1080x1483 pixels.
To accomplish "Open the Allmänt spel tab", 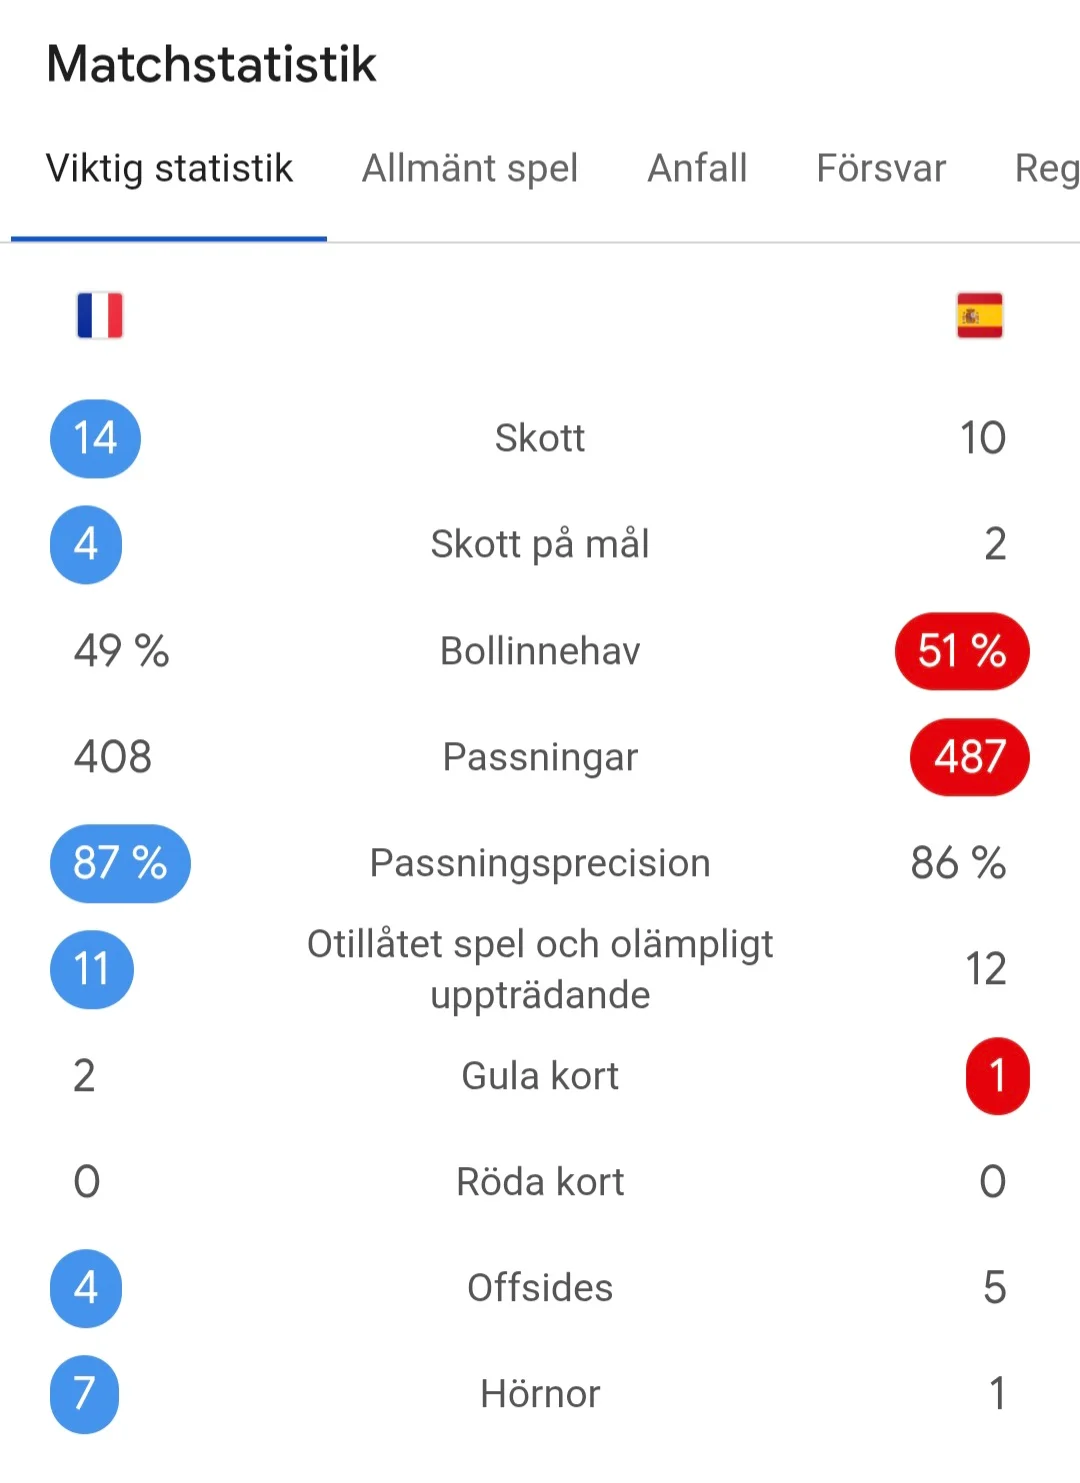I will [x=470, y=169].
